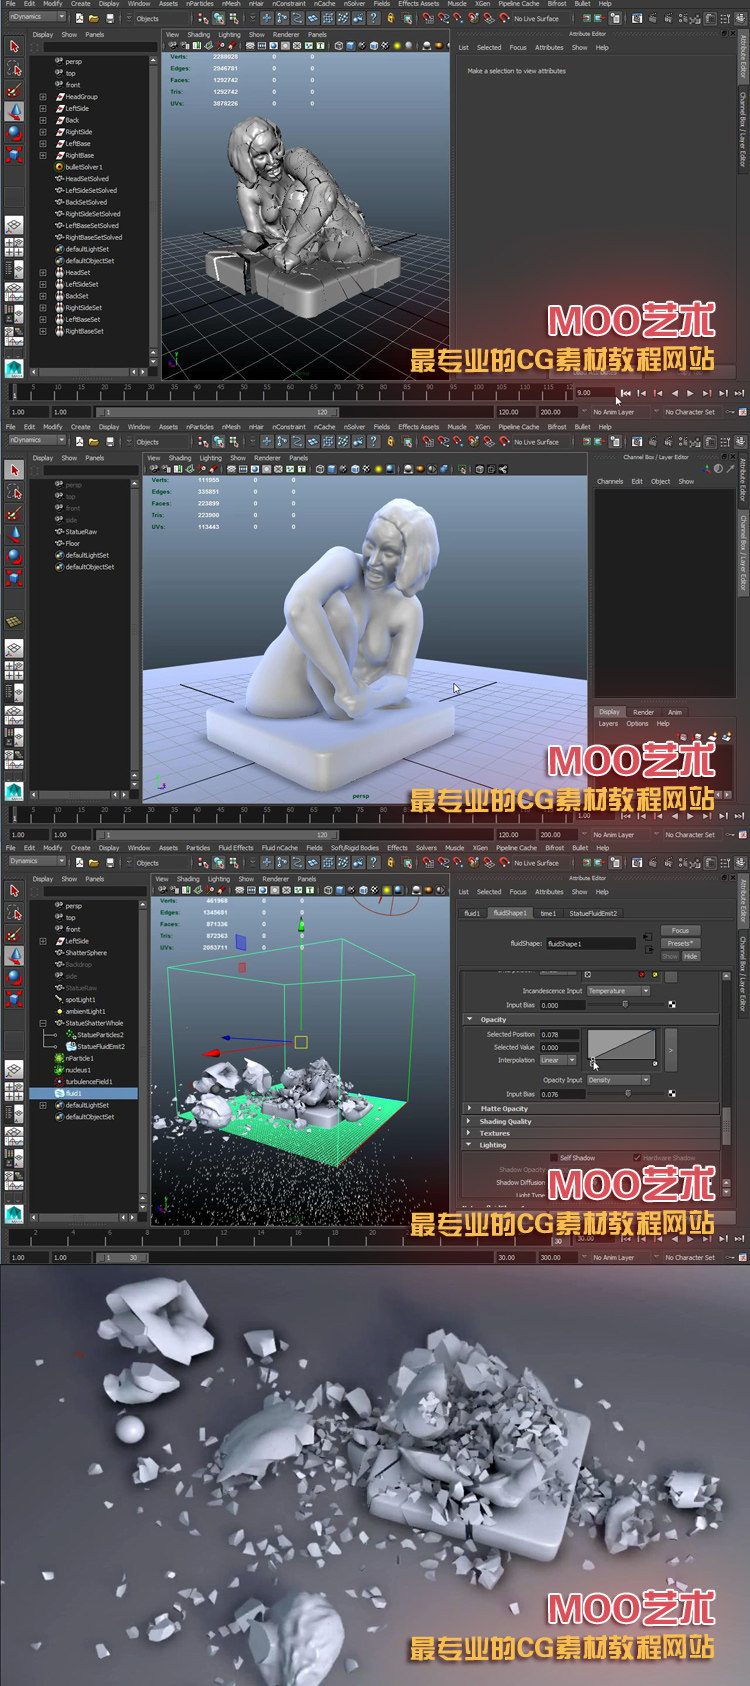The width and height of the screenshot is (750, 1686).
Task: Open Attributes menu in bottom Attribute Editor
Action: 549,892
